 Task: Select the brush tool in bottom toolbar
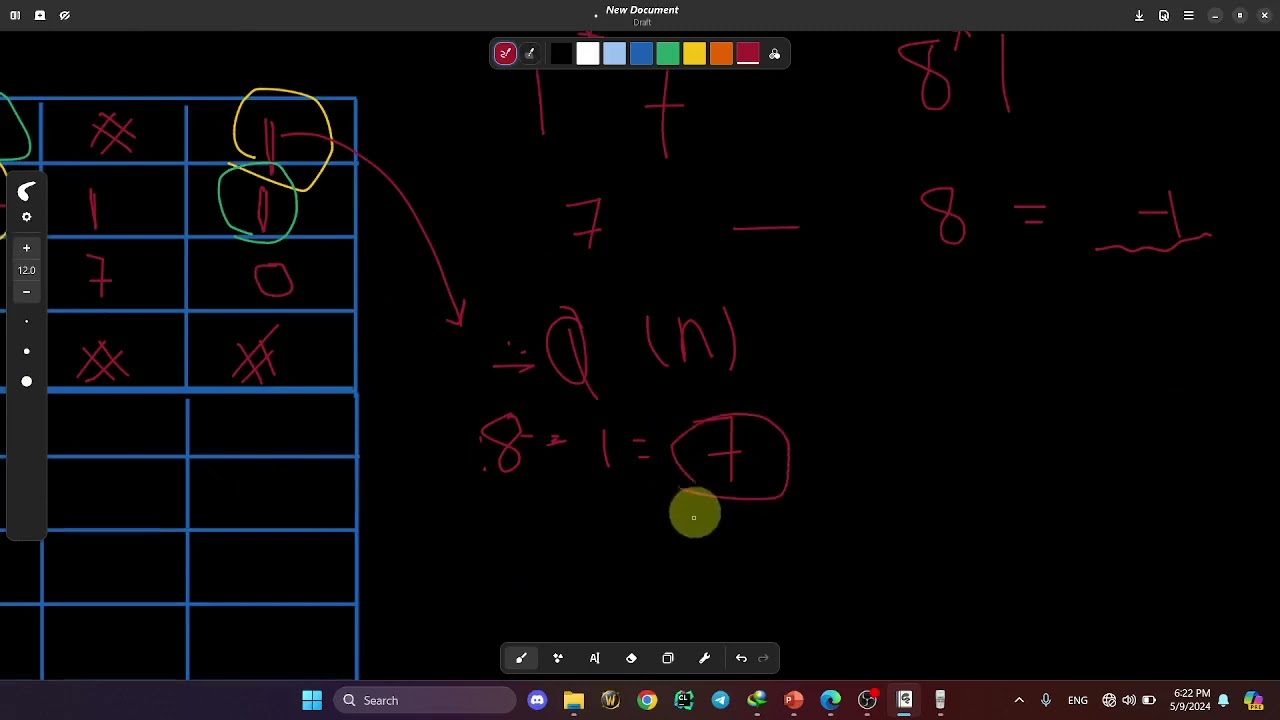521,658
